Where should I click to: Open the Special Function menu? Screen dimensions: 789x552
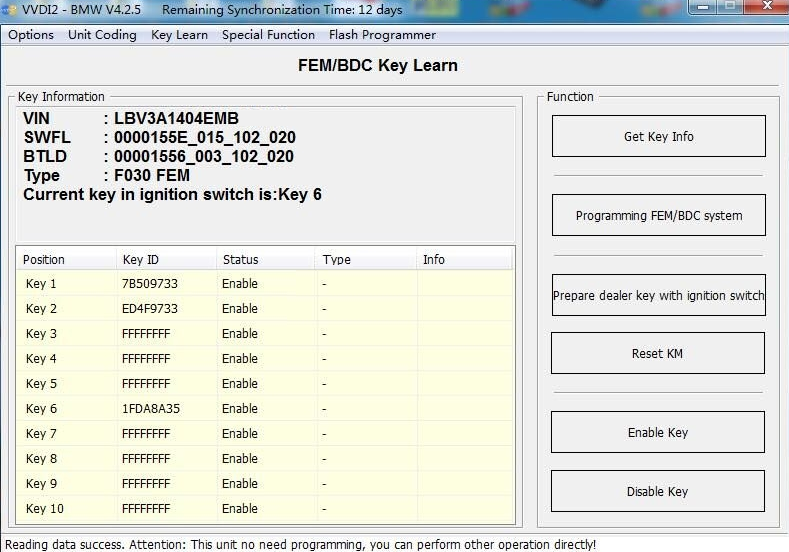click(268, 35)
